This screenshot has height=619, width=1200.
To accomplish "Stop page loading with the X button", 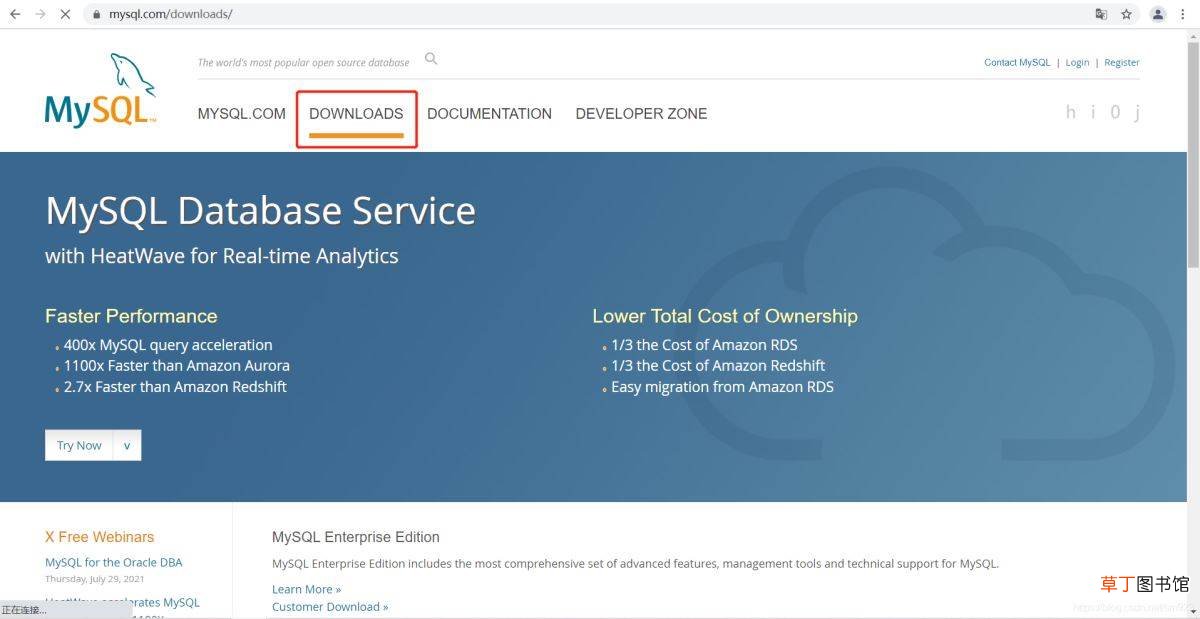I will 65,14.
